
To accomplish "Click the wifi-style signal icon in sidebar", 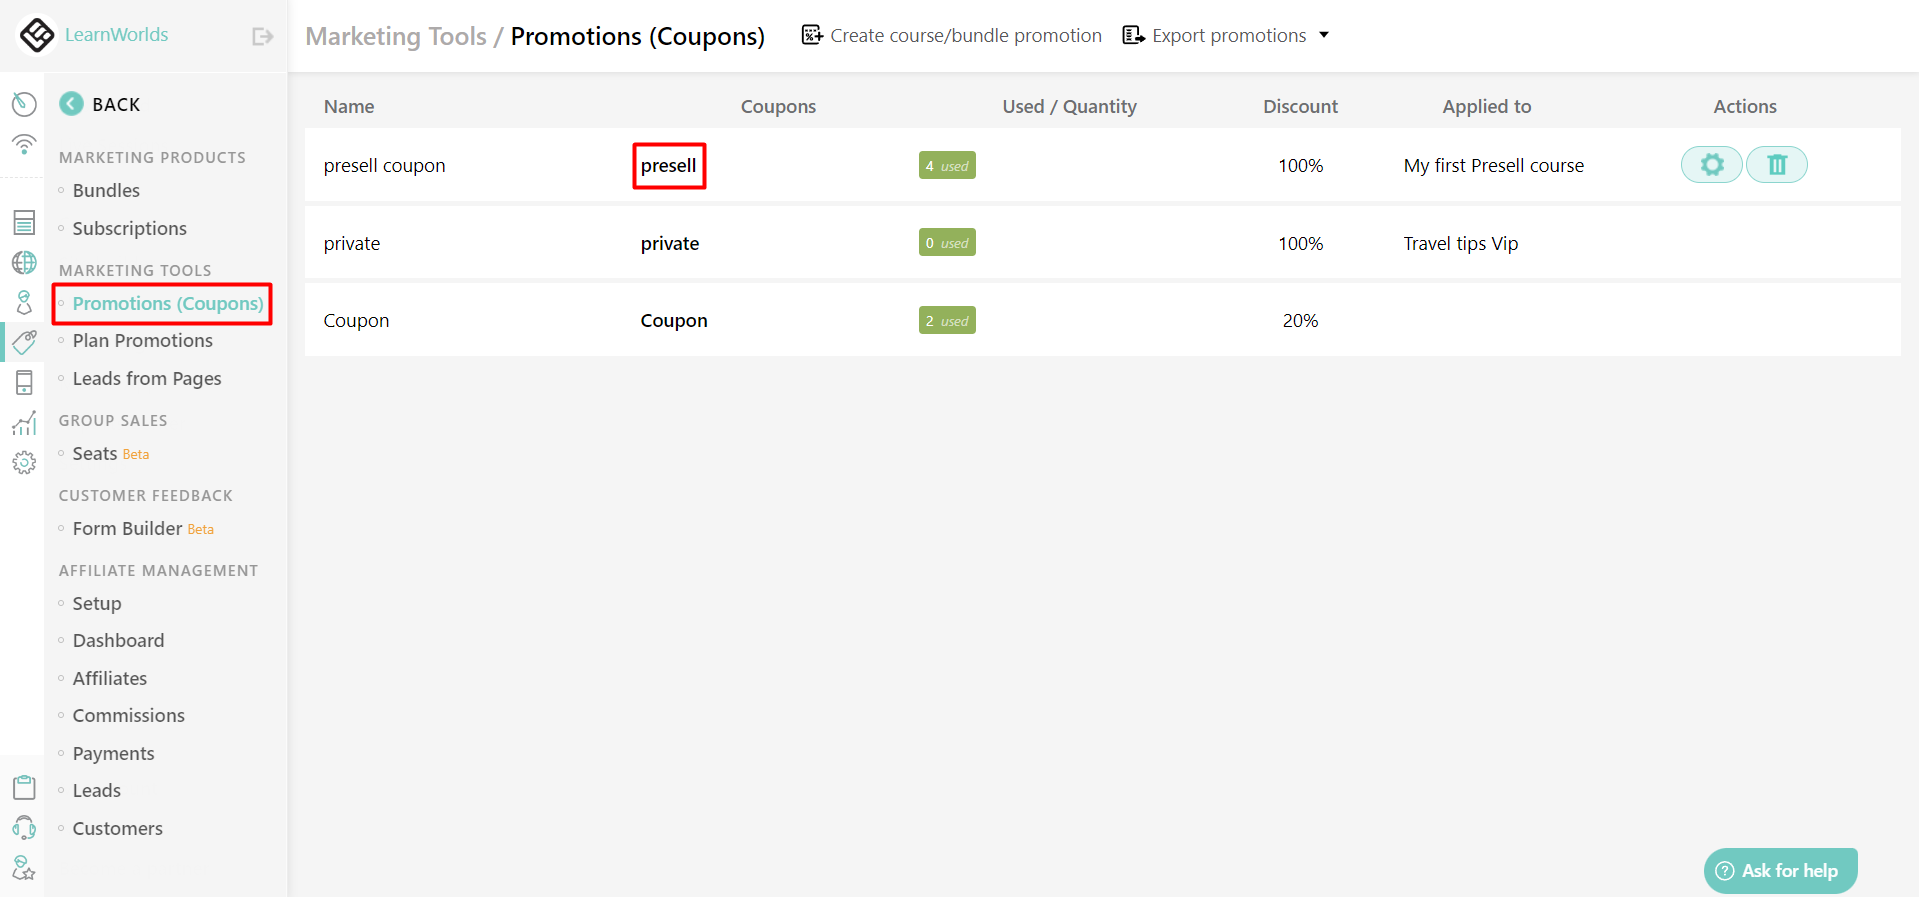I will pos(24,145).
